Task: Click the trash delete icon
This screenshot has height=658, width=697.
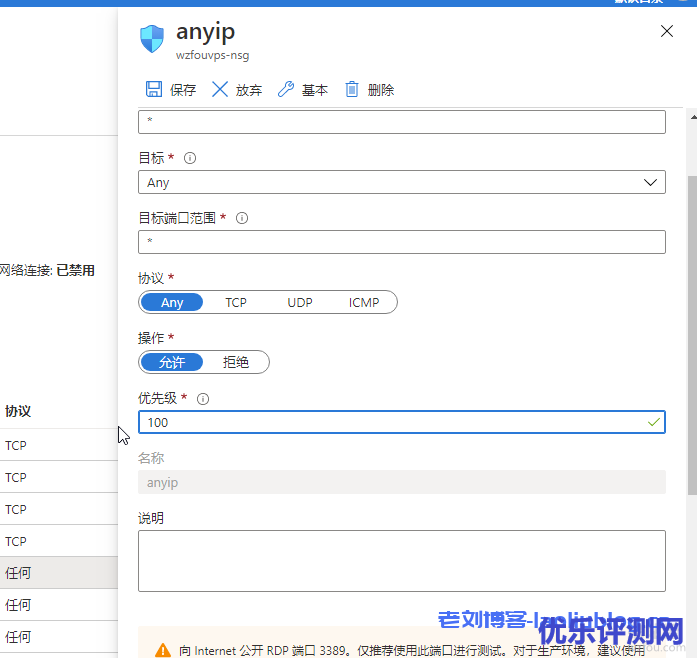Action: (352, 90)
